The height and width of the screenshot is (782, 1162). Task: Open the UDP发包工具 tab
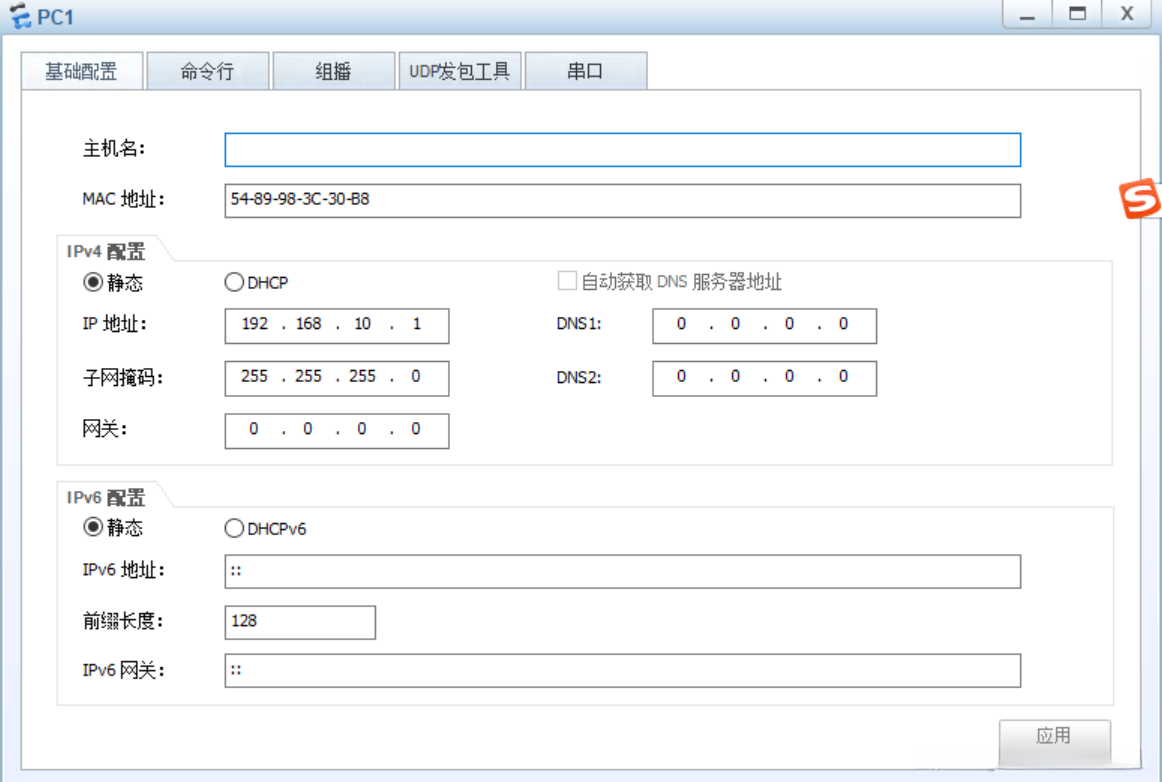point(459,71)
